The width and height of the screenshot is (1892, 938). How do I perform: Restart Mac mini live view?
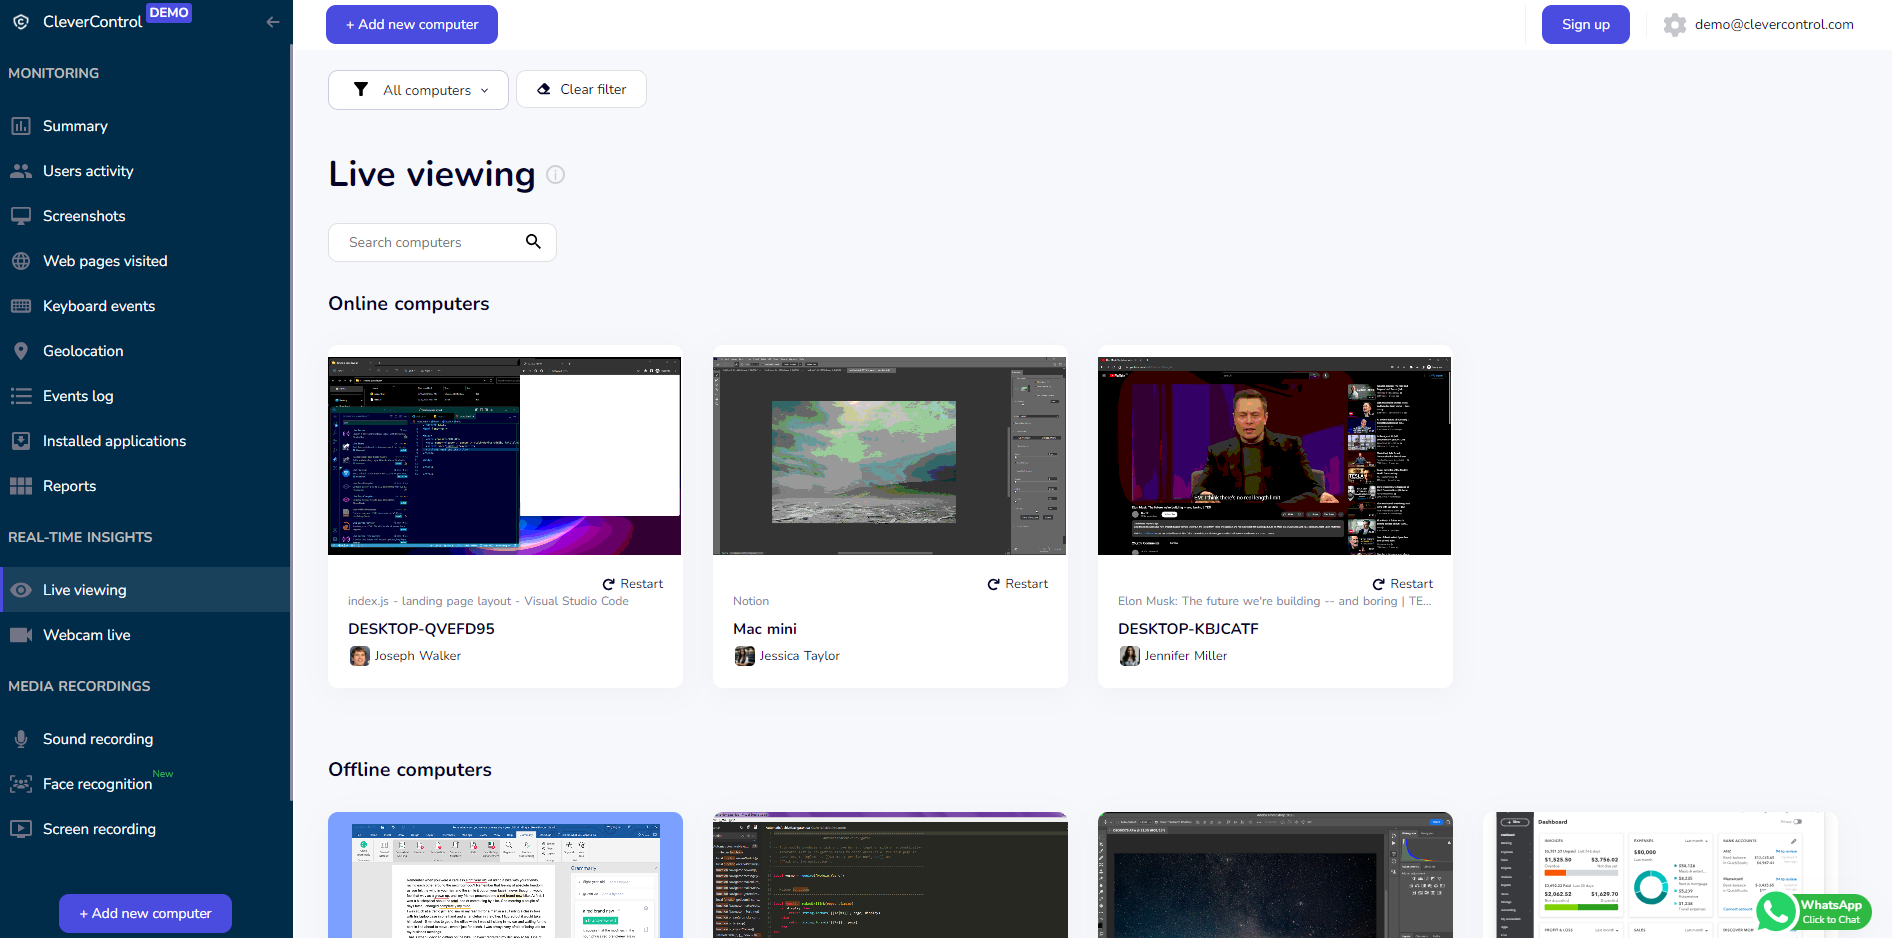1017,584
